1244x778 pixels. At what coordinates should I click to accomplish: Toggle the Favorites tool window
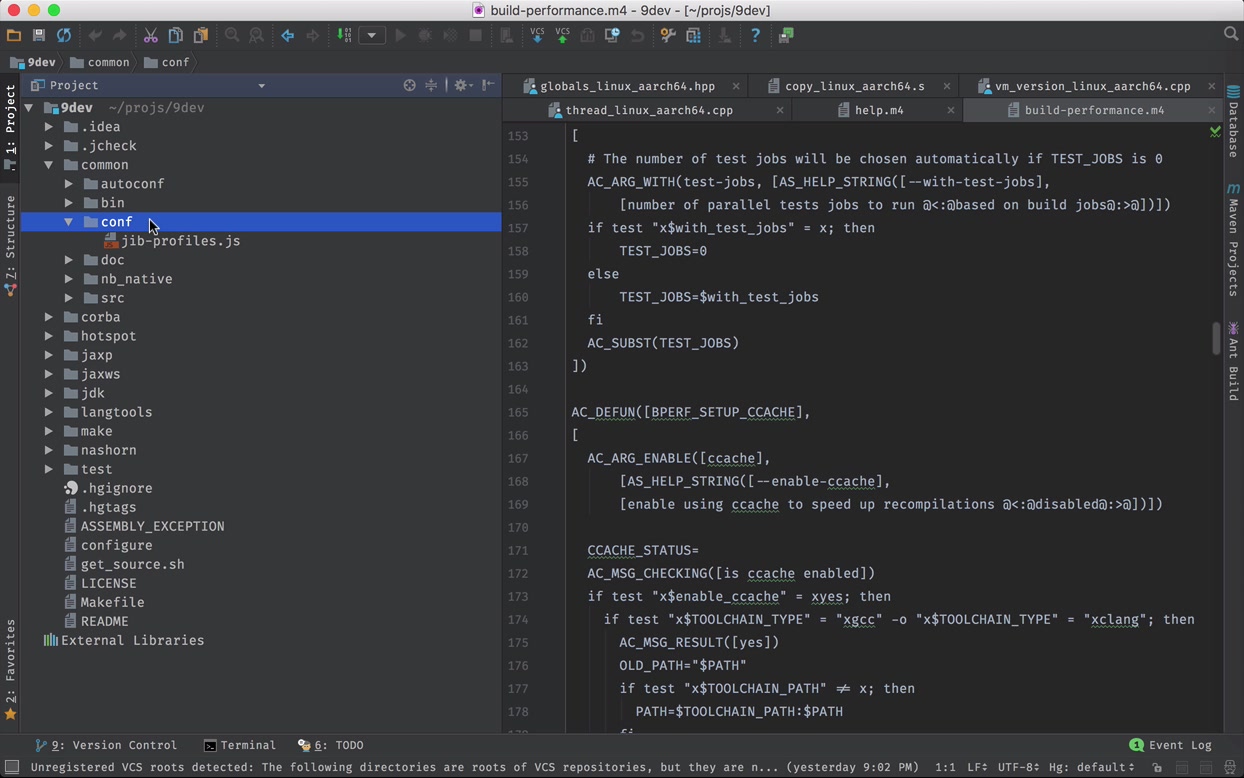[x=10, y=671]
